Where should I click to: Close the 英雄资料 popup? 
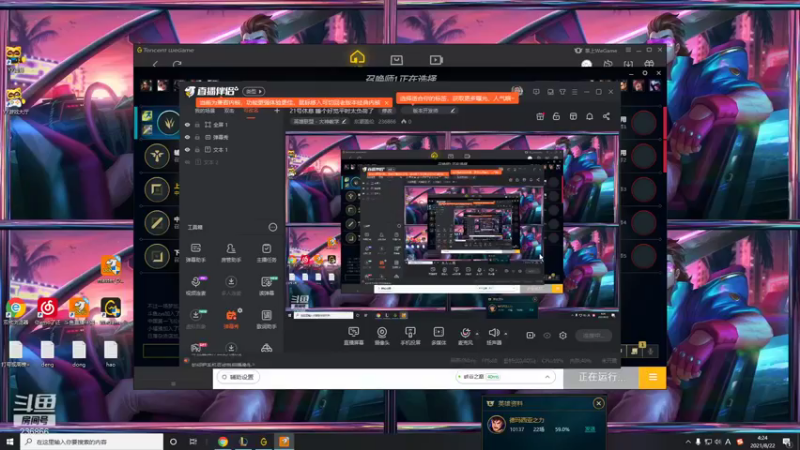pos(598,404)
